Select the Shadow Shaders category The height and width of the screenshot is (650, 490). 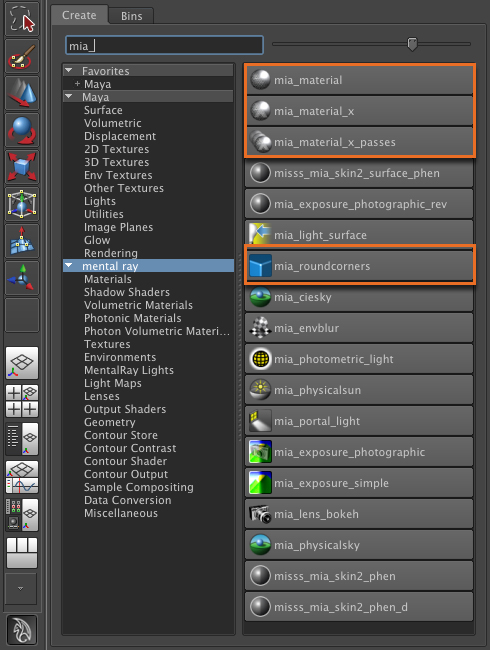(x=127, y=292)
